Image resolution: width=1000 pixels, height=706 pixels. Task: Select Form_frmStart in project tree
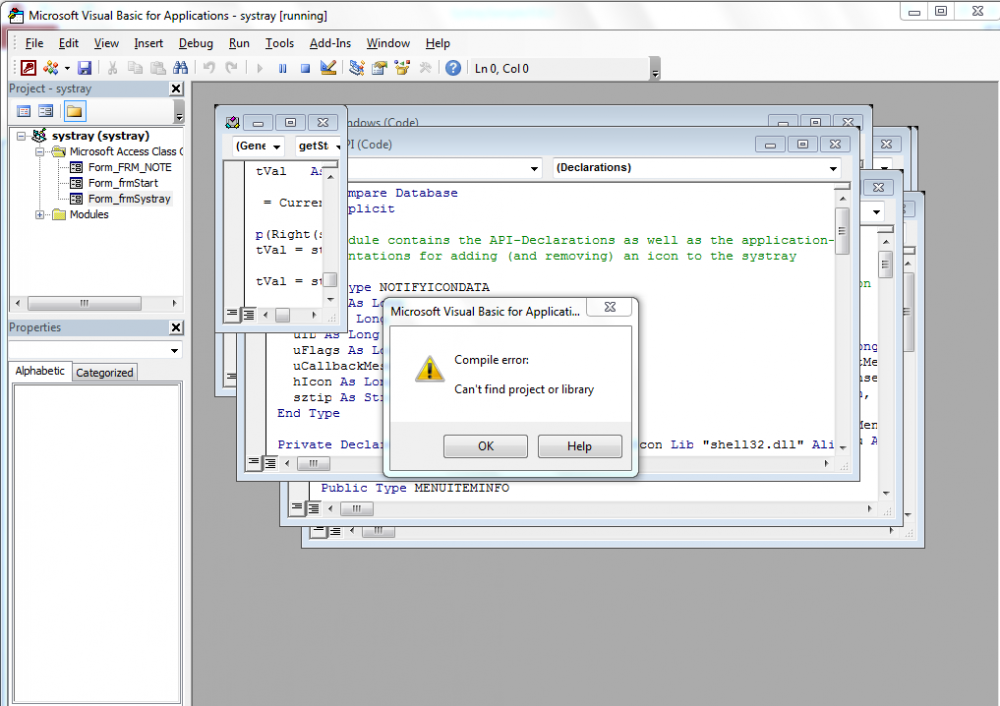click(122, 183)
